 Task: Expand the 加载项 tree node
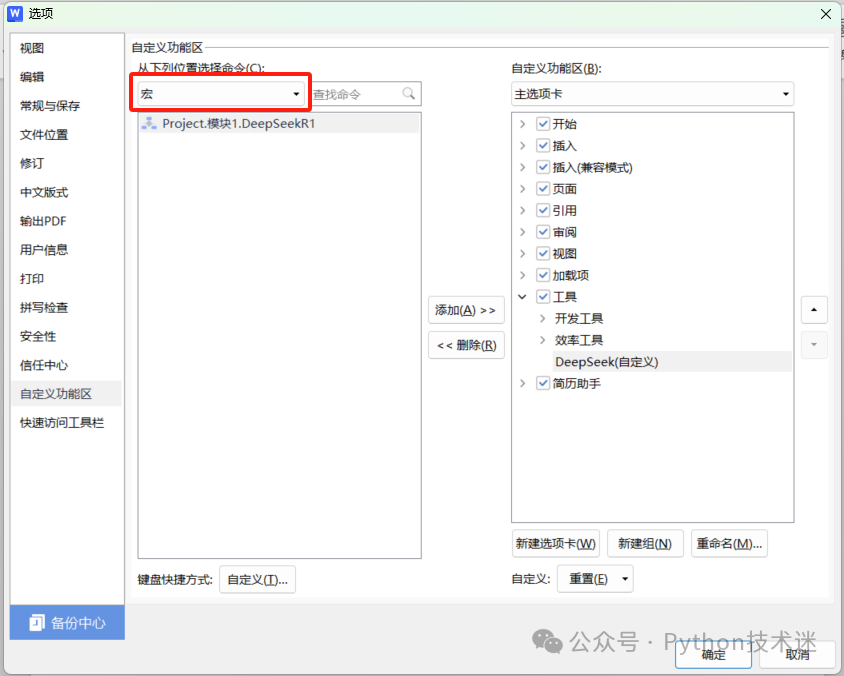[522, 275]
